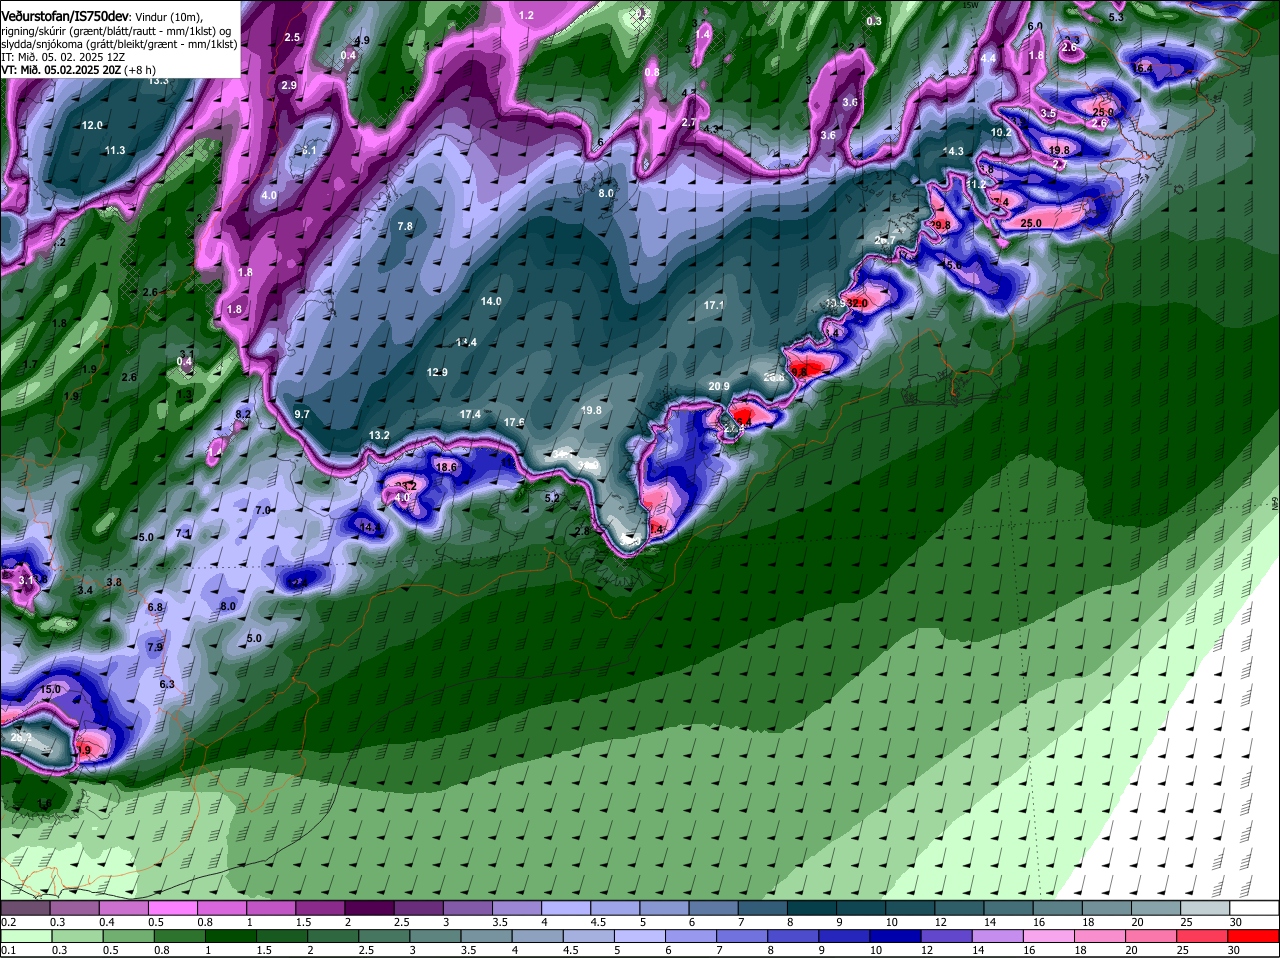Click the '6.3' value on the map
Screen dimensions: 1280x958
(167, 684)
